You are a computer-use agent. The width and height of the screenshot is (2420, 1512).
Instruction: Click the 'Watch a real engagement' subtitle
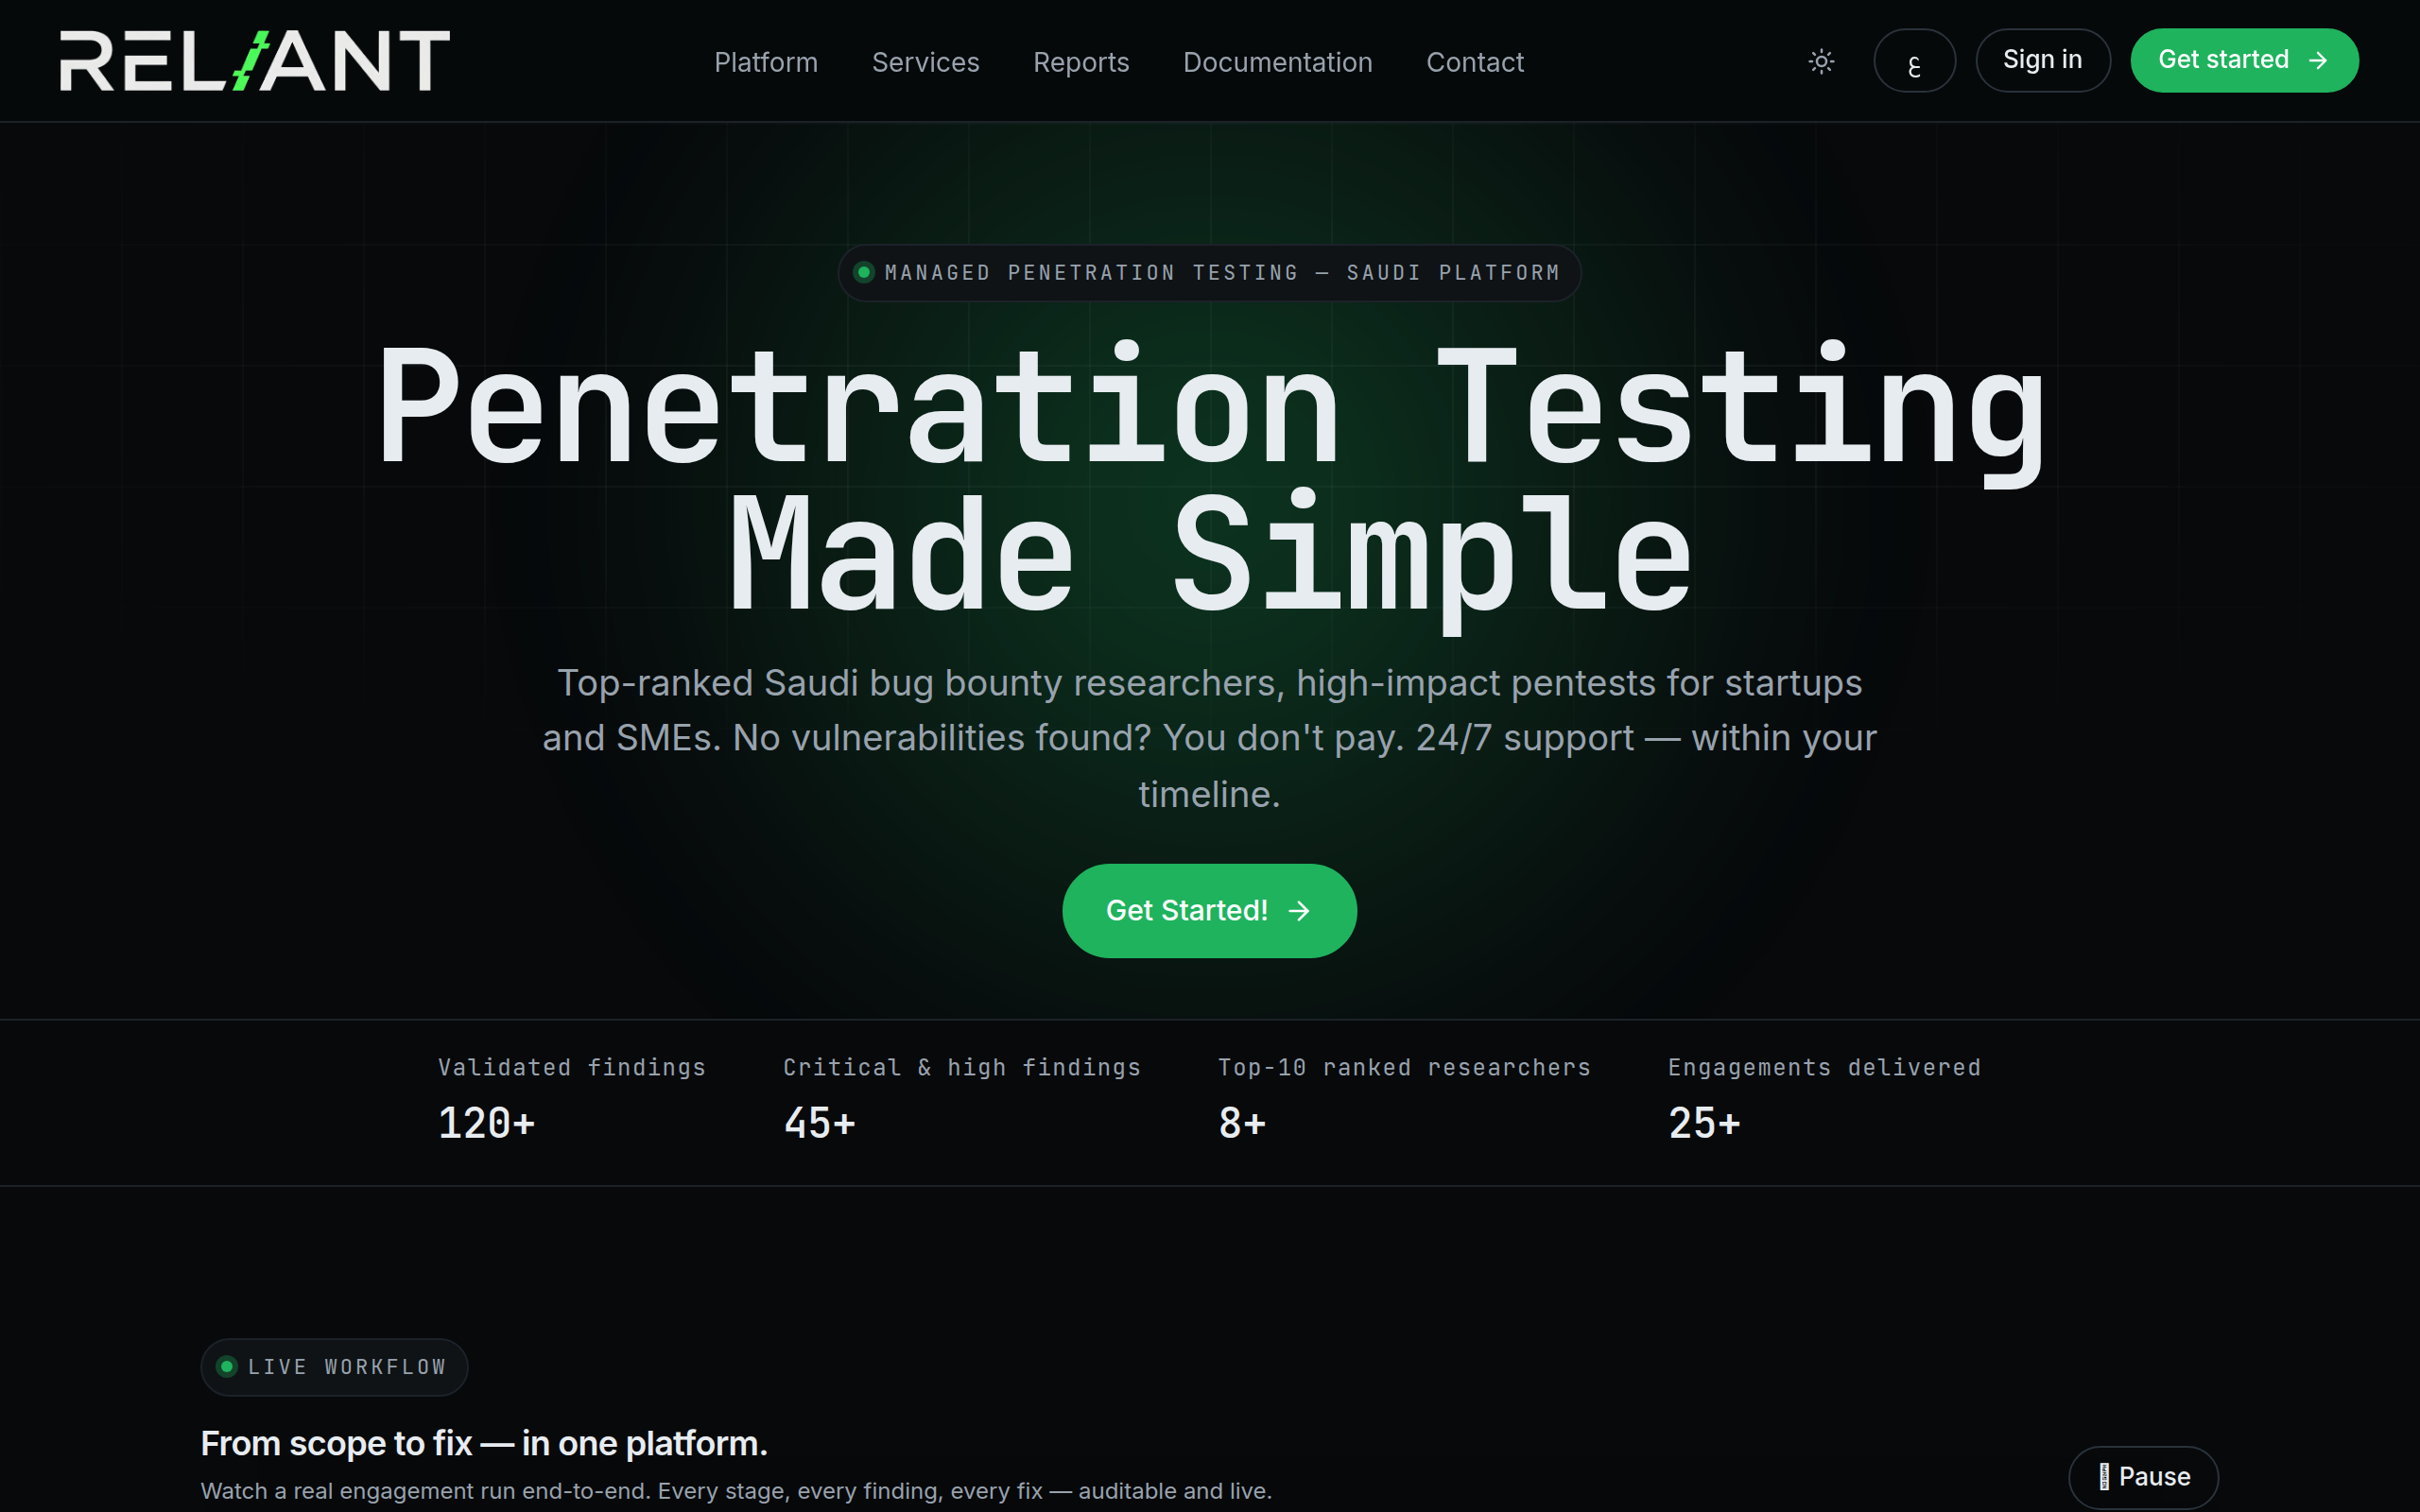[736, 1491]
